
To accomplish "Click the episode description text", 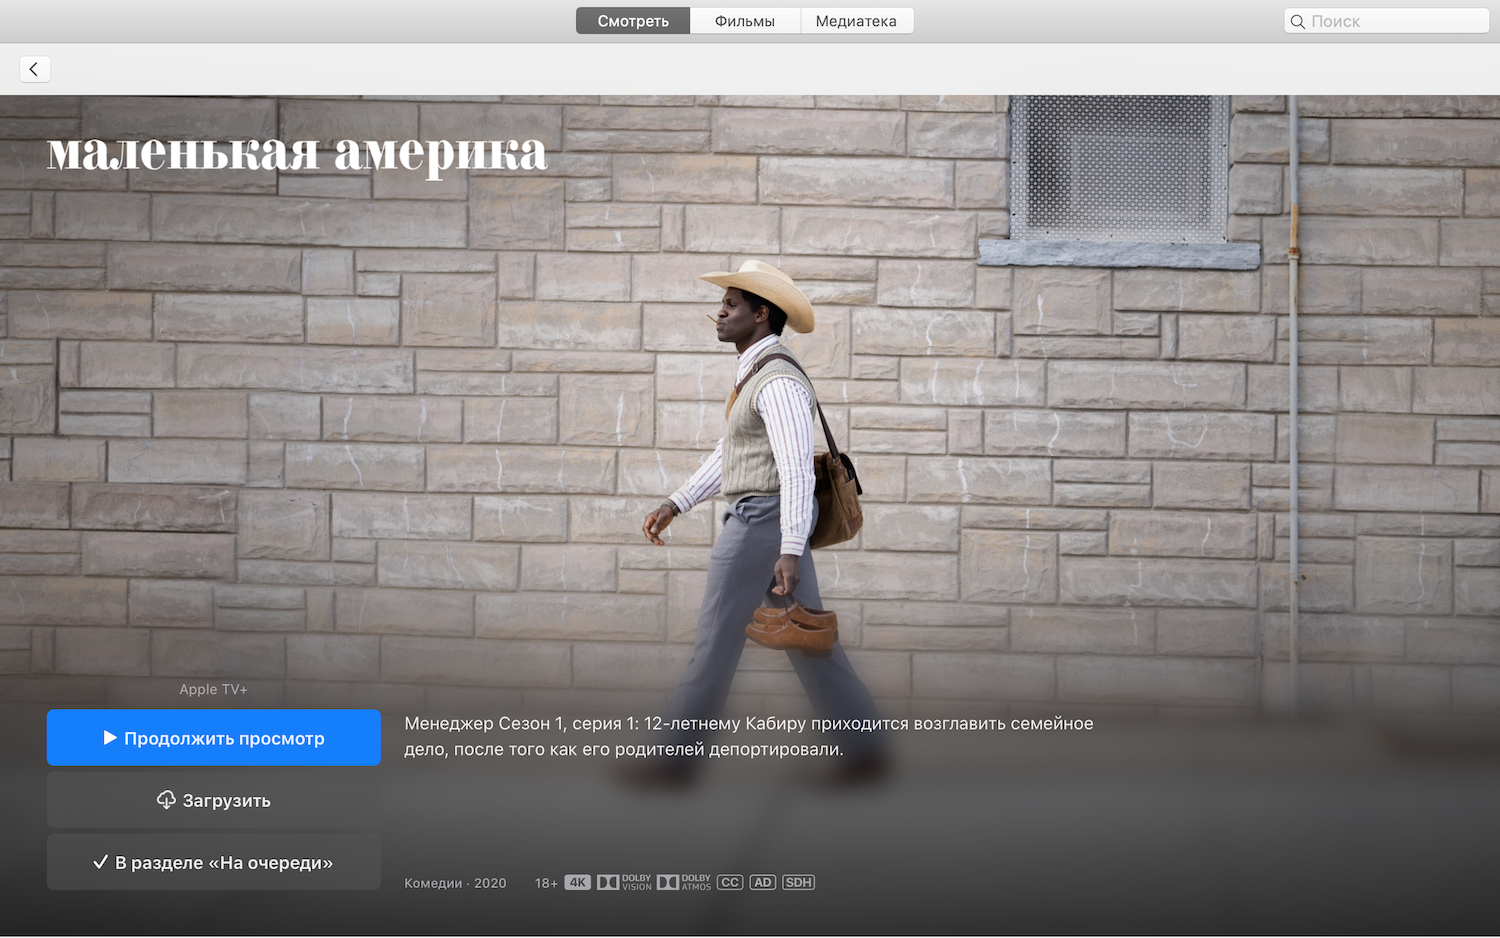I will pos(748,736).
